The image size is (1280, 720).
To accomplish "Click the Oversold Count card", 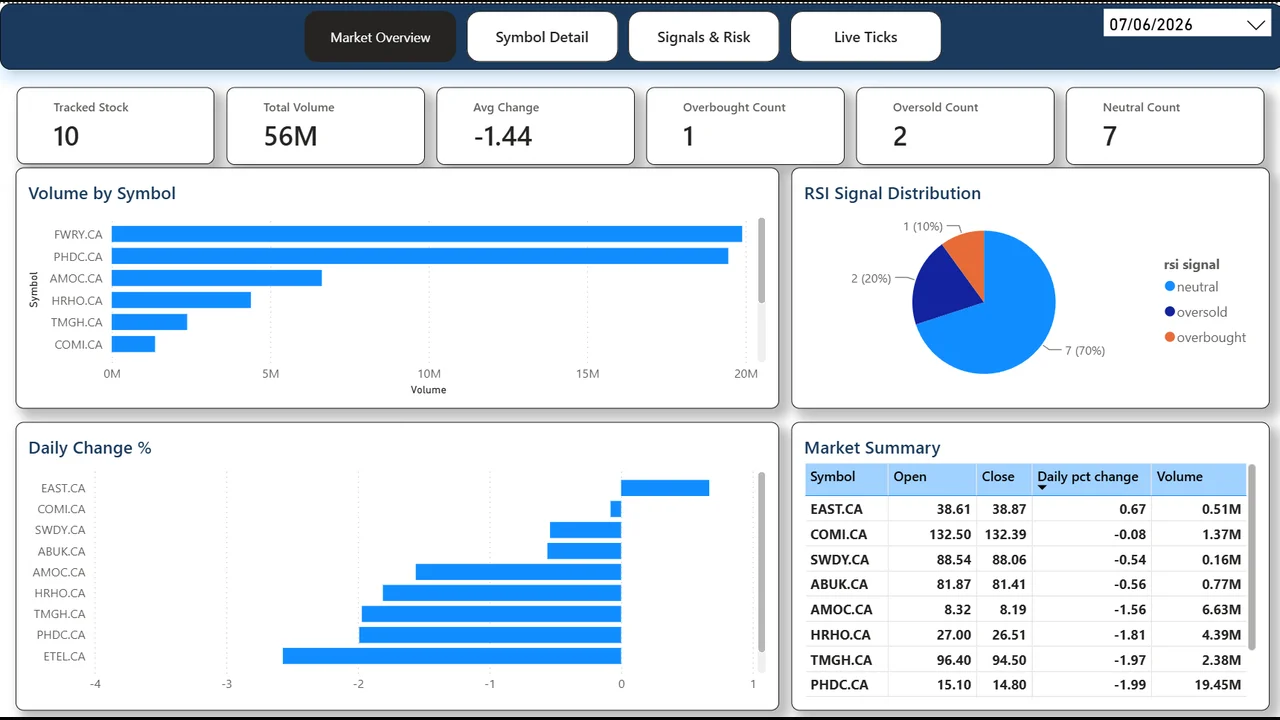I will click(955, 126).
